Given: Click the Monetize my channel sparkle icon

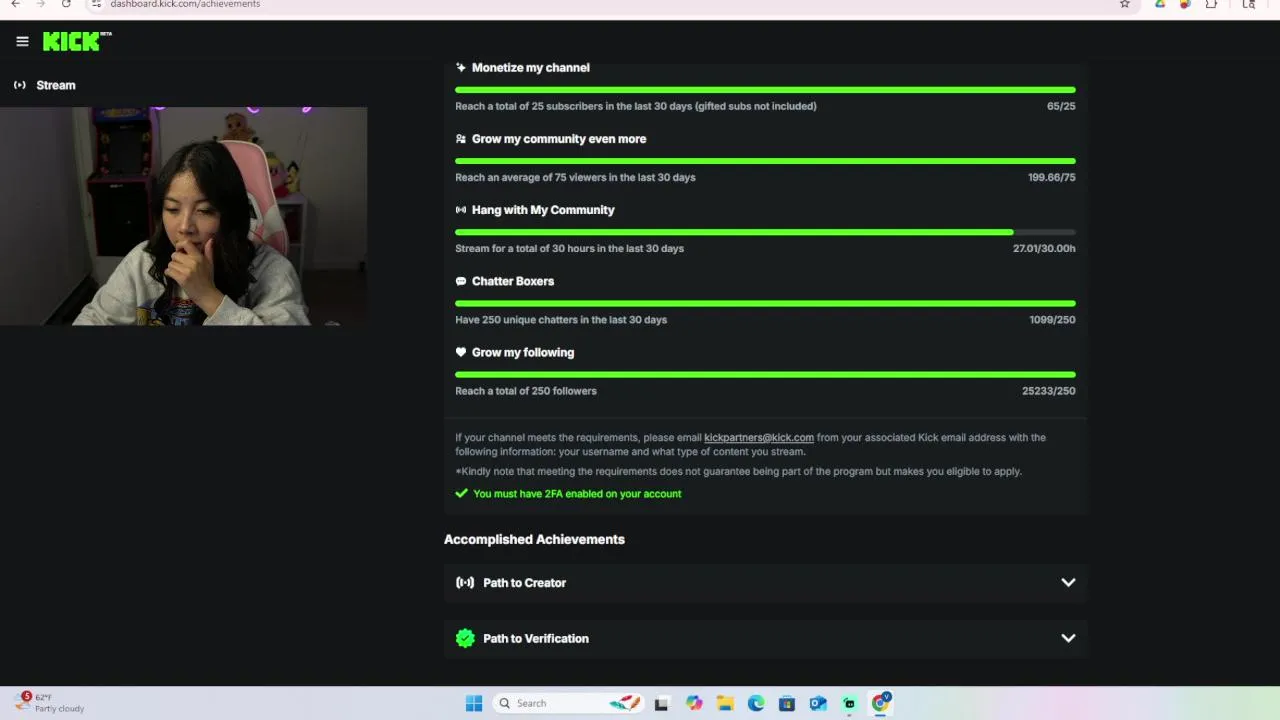Looking at the screenshot, I should coord(461,68).
